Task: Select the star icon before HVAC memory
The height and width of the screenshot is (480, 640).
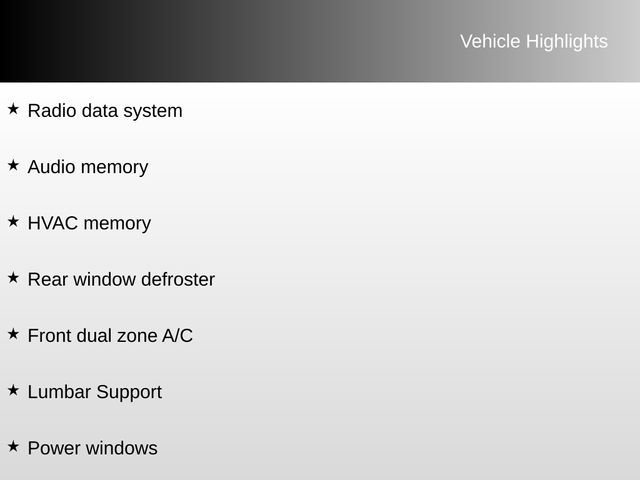Action: [13, 221]
